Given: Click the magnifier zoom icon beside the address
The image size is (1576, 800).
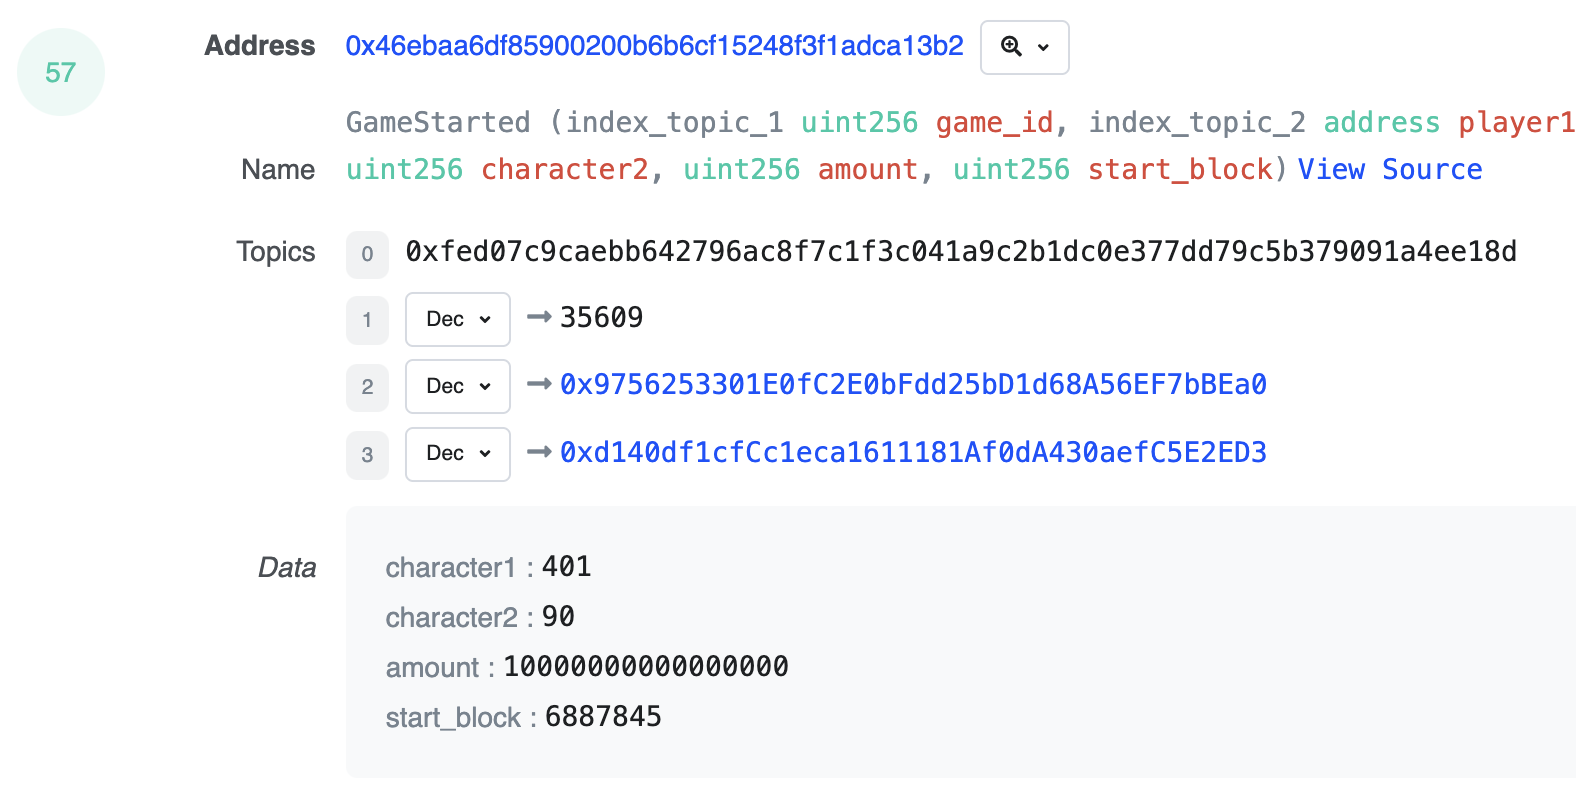Looking at the screenshot, I should tap(1011, 47).
